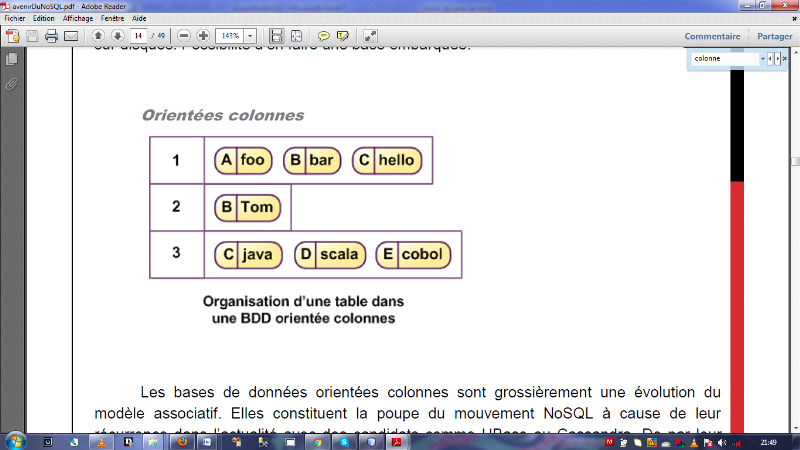Click the vertical scrollbar up arrow

click(795, 52)
